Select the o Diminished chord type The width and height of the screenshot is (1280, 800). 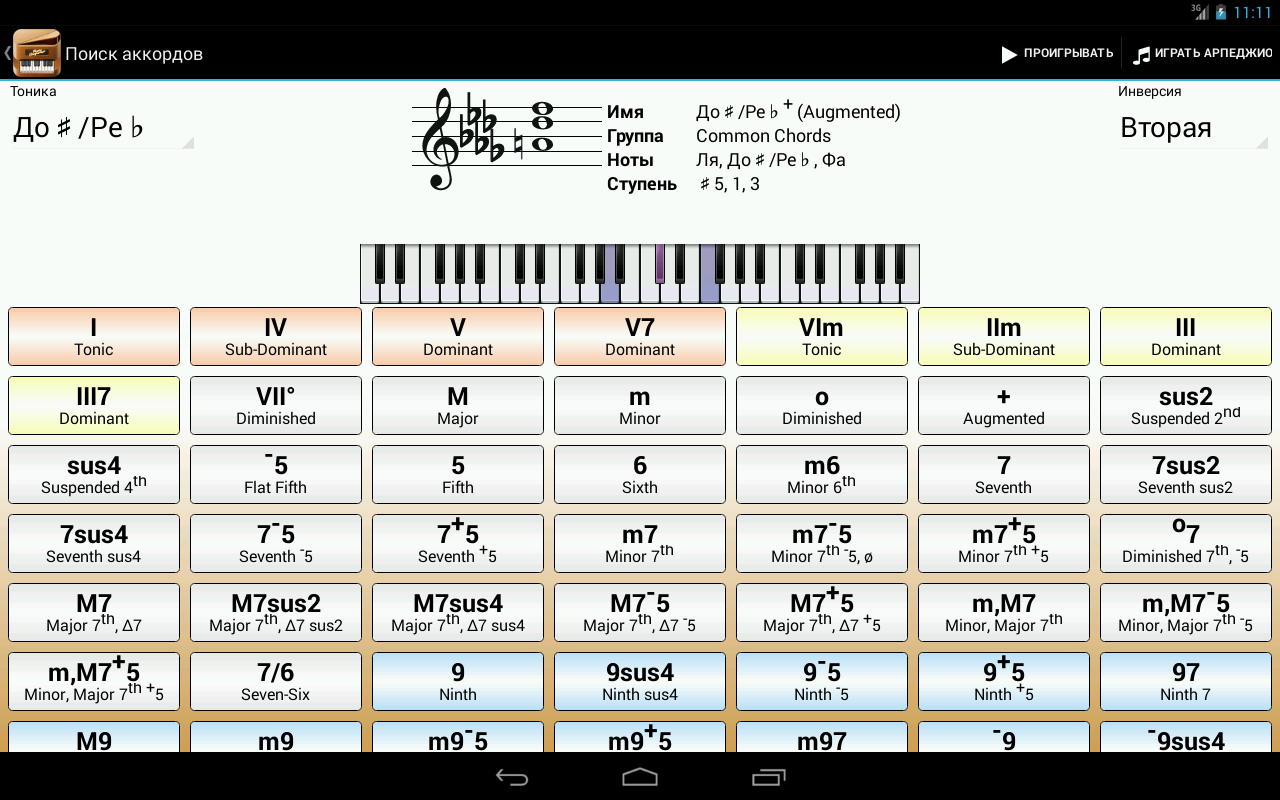pos(822,406)
